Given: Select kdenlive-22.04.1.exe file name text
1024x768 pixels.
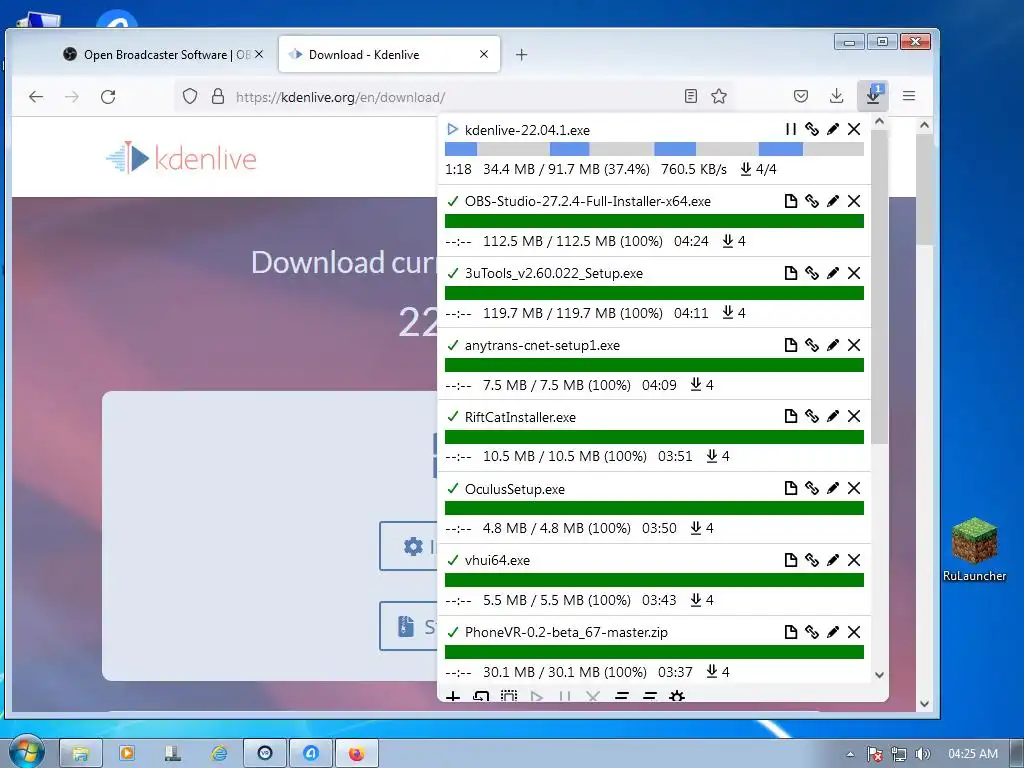Looking at the screenshot, I should [x=527, y=130].
